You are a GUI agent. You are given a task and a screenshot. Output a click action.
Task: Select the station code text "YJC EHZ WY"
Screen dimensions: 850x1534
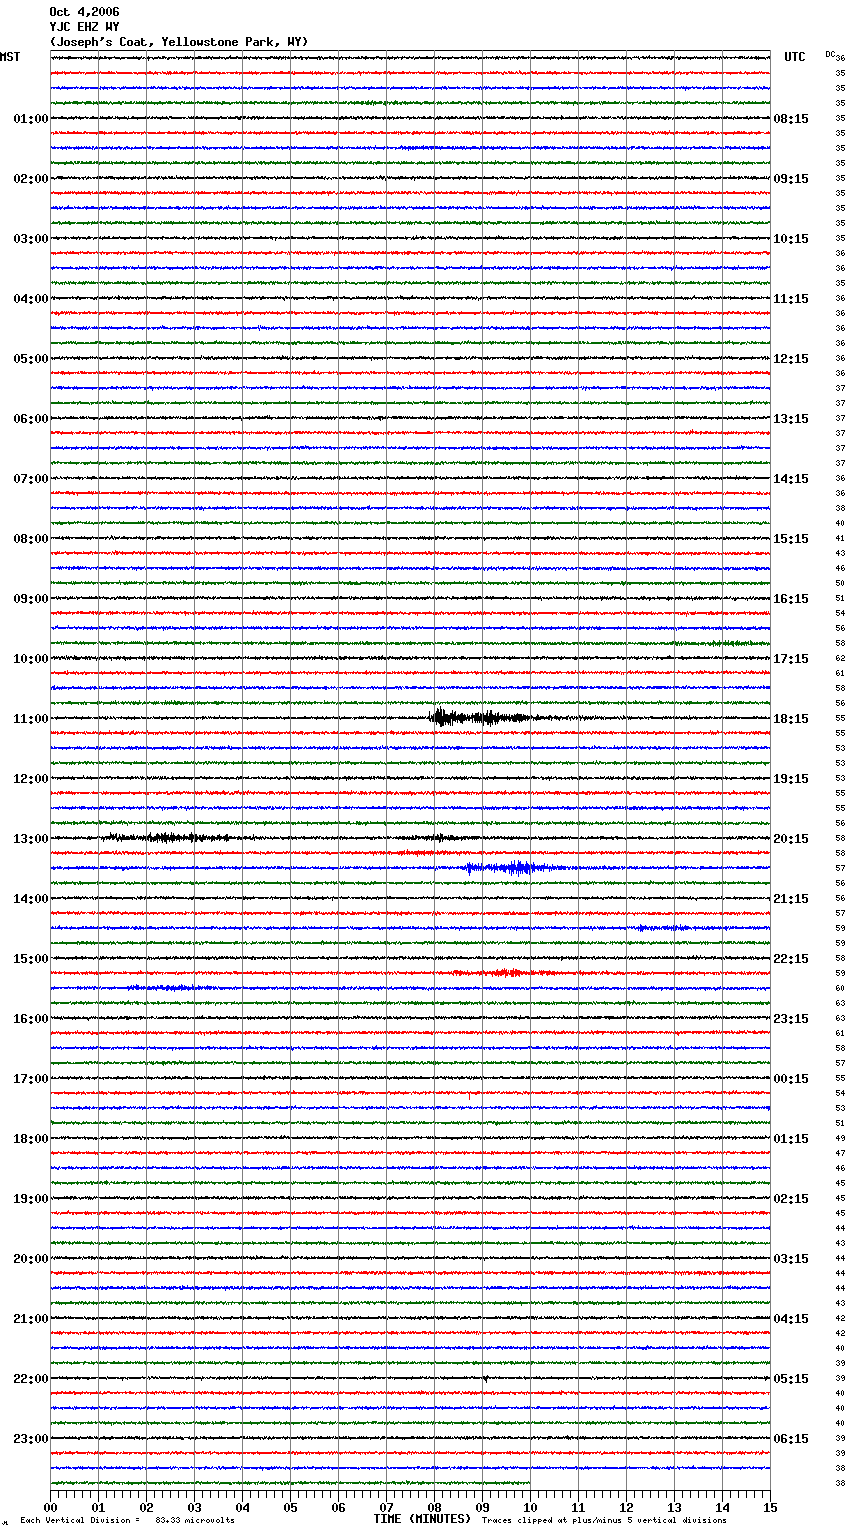(x=84, y=27)
